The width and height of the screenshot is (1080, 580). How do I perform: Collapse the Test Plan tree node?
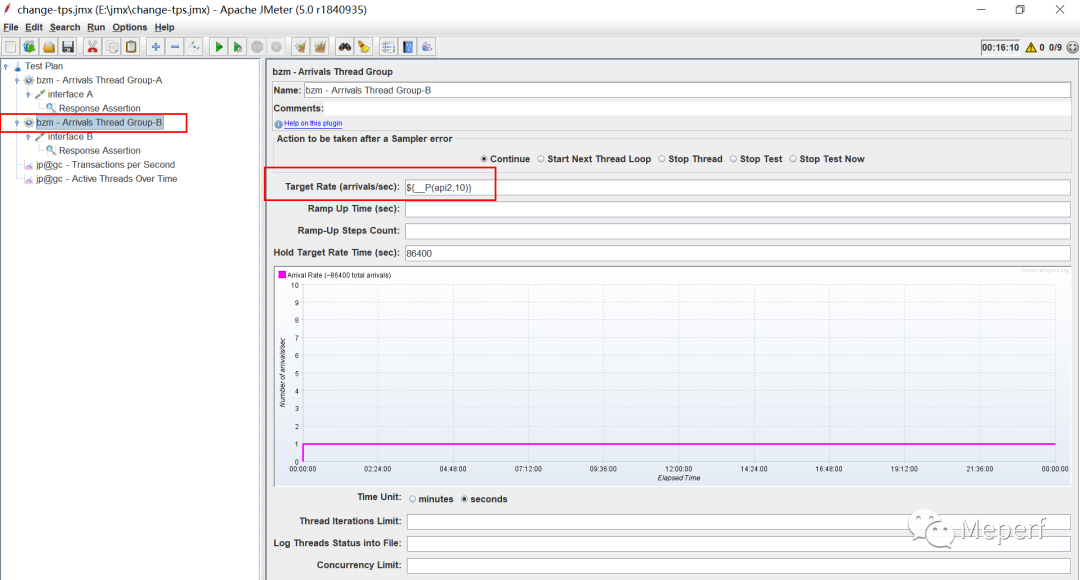pos(6,66)
